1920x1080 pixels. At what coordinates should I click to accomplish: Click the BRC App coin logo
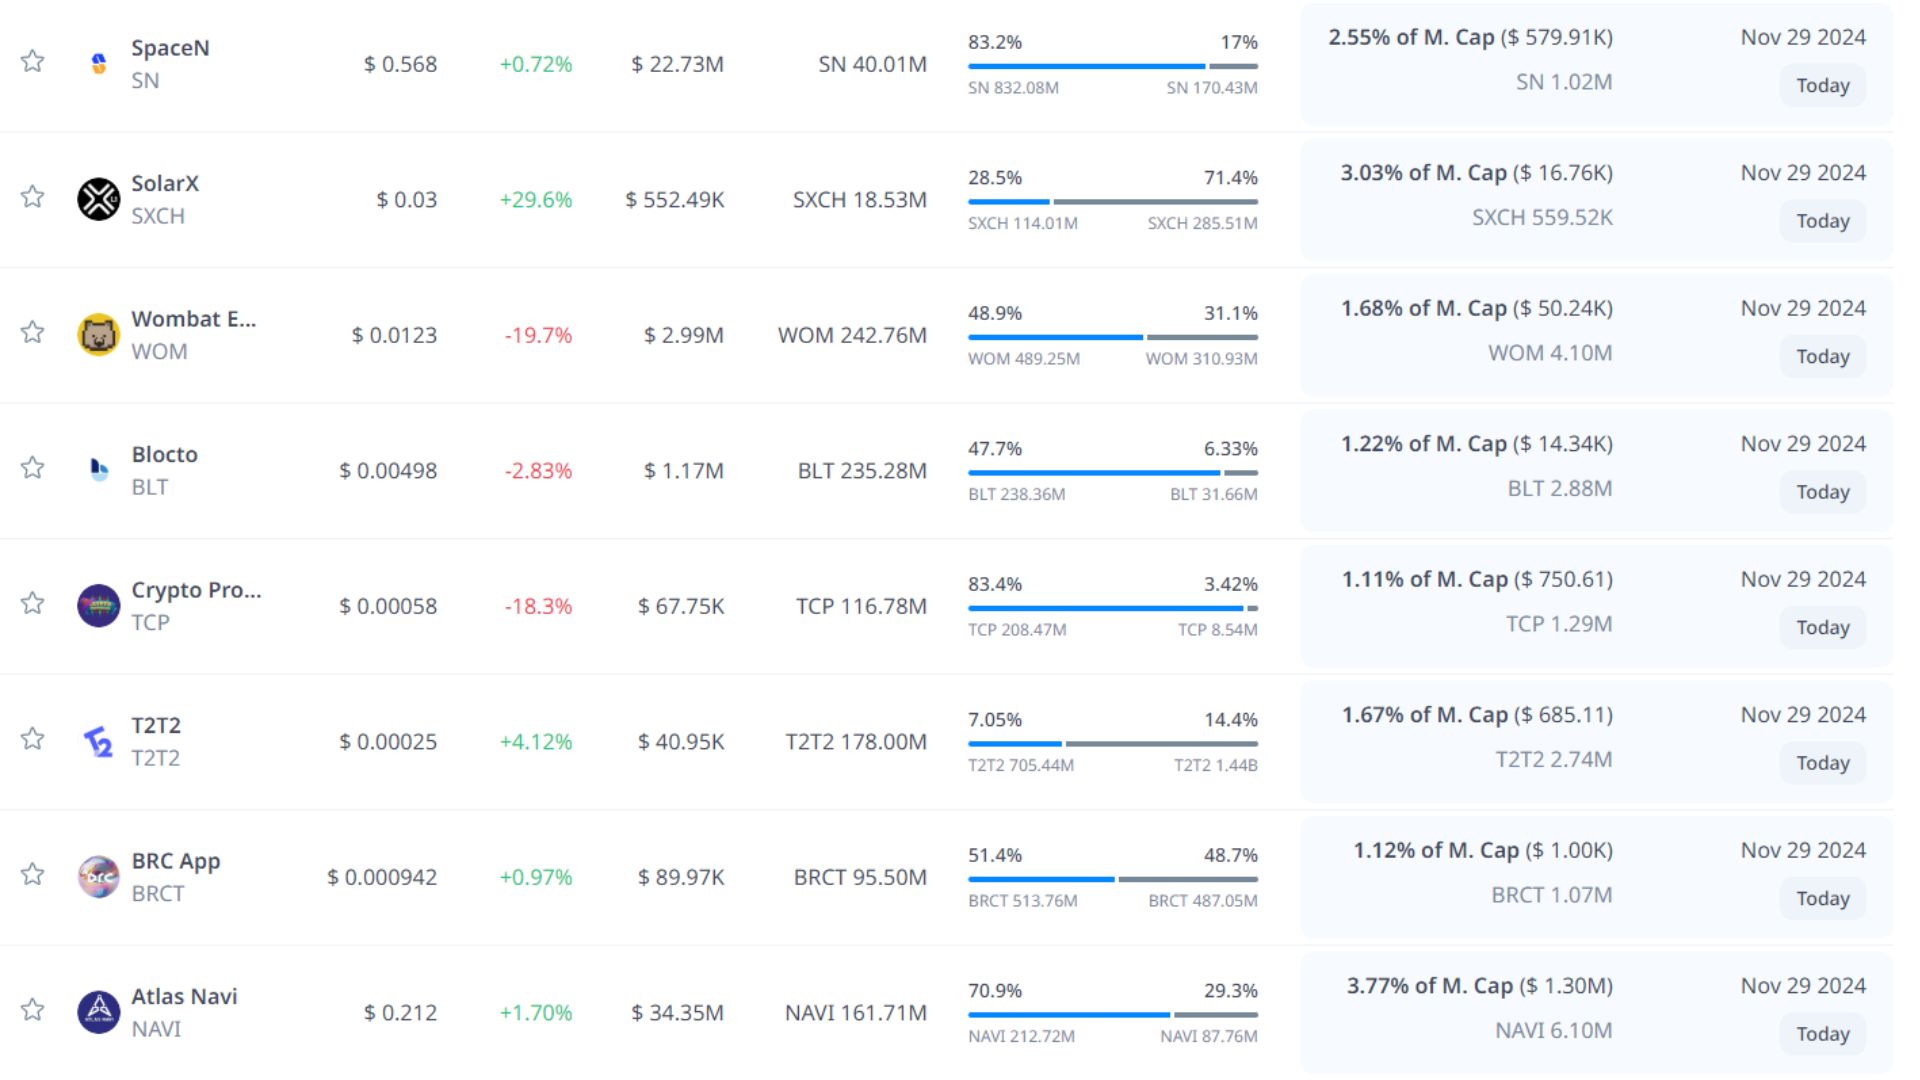click(x=98, y=877)
